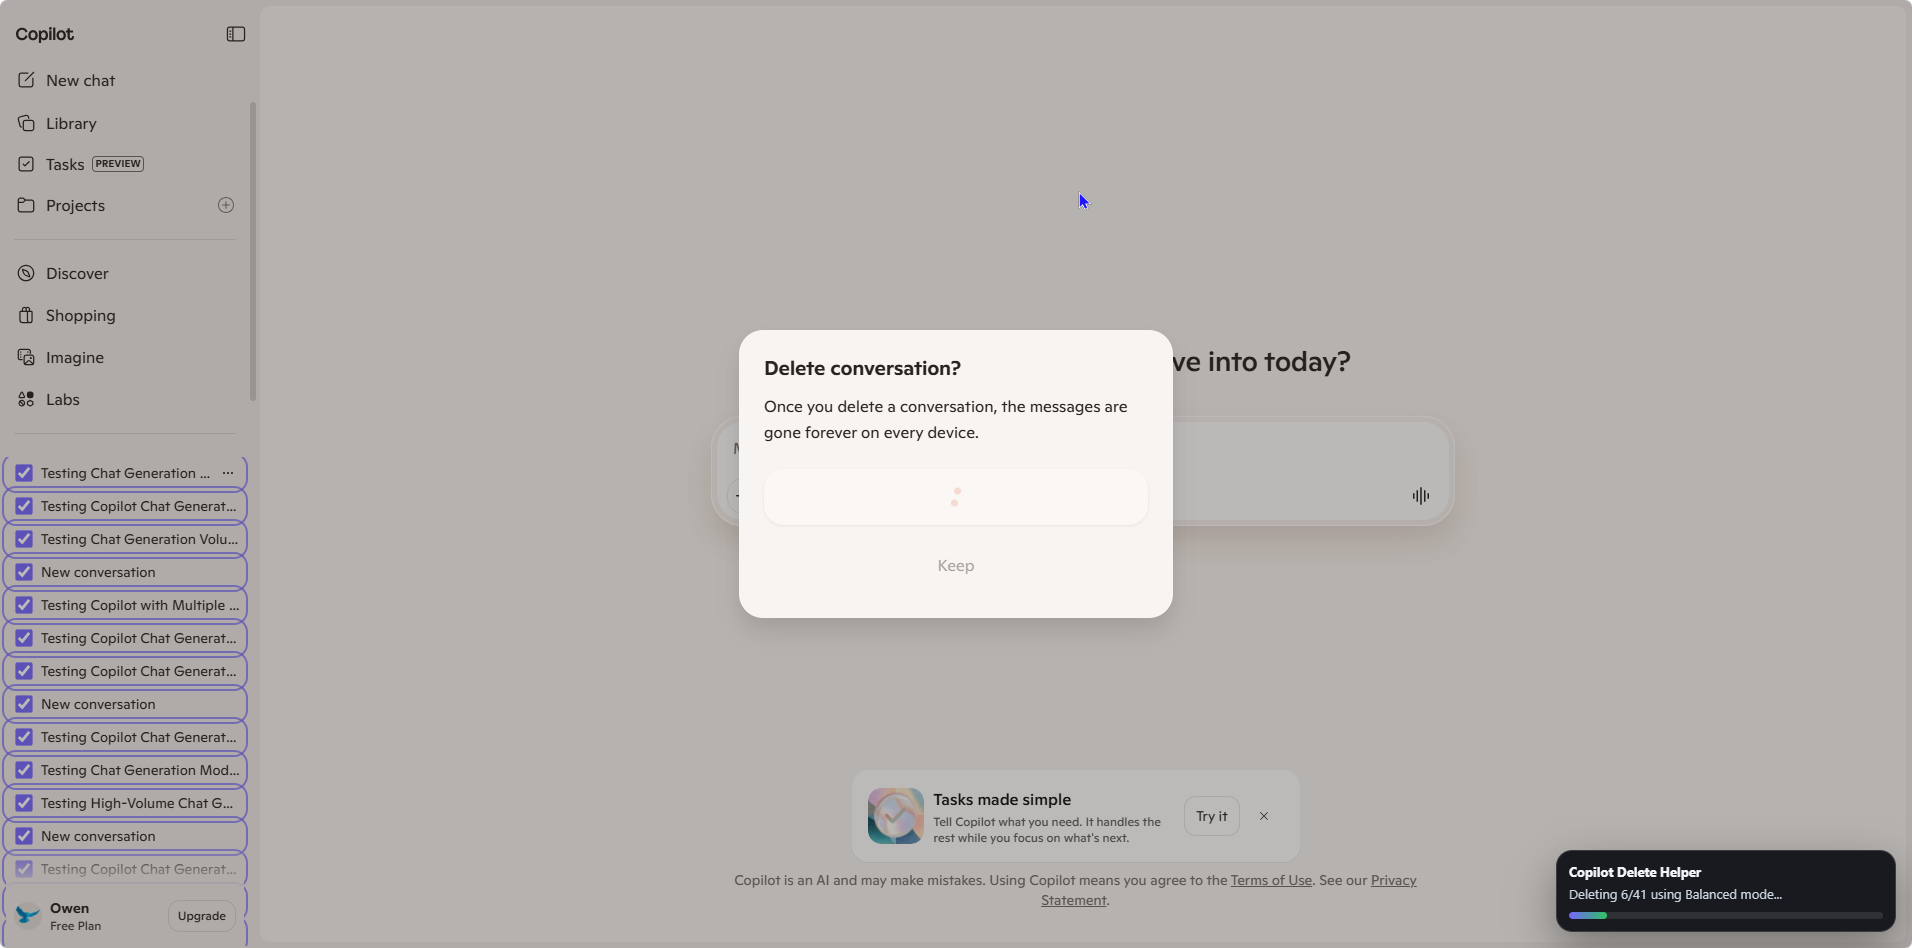Dismiss the Tasks made simple banner
Image resolution: width=1912 pixels, height=948 pixels.
point(1264,816)
